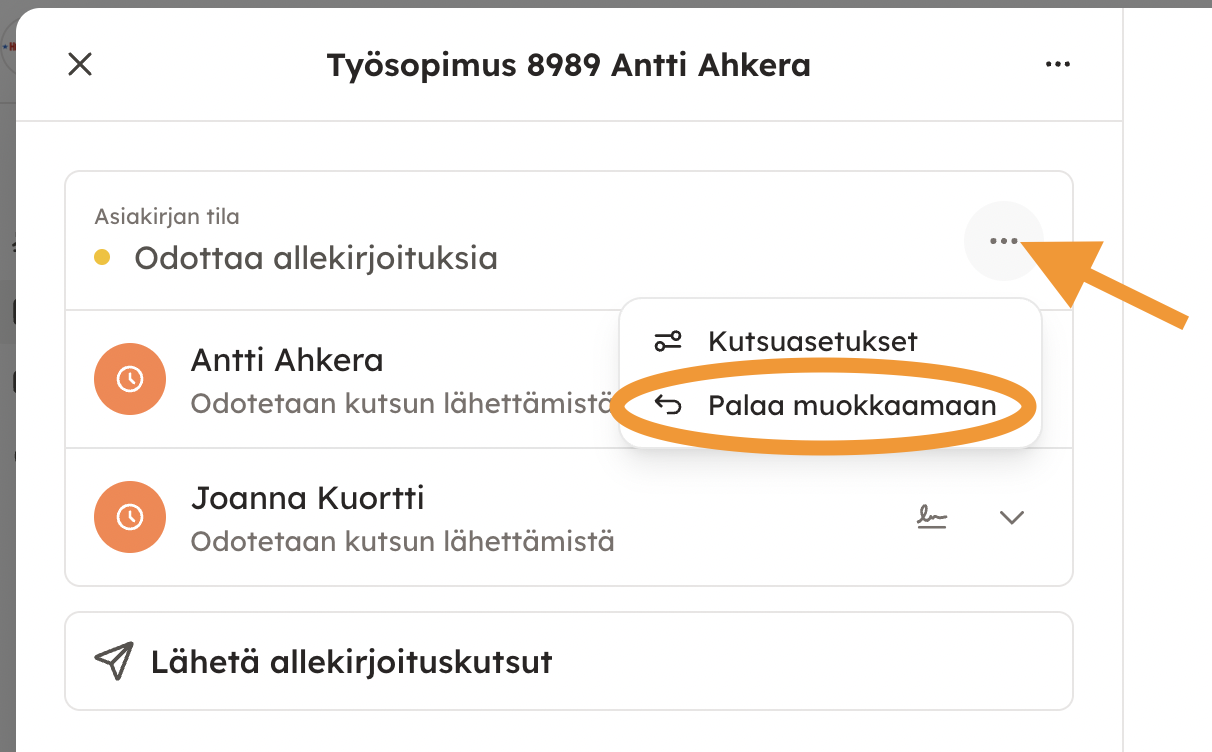The image size is (1212, 752).
Task: Click the return arrow icon in menu
Action: click(x=668, y=405)
